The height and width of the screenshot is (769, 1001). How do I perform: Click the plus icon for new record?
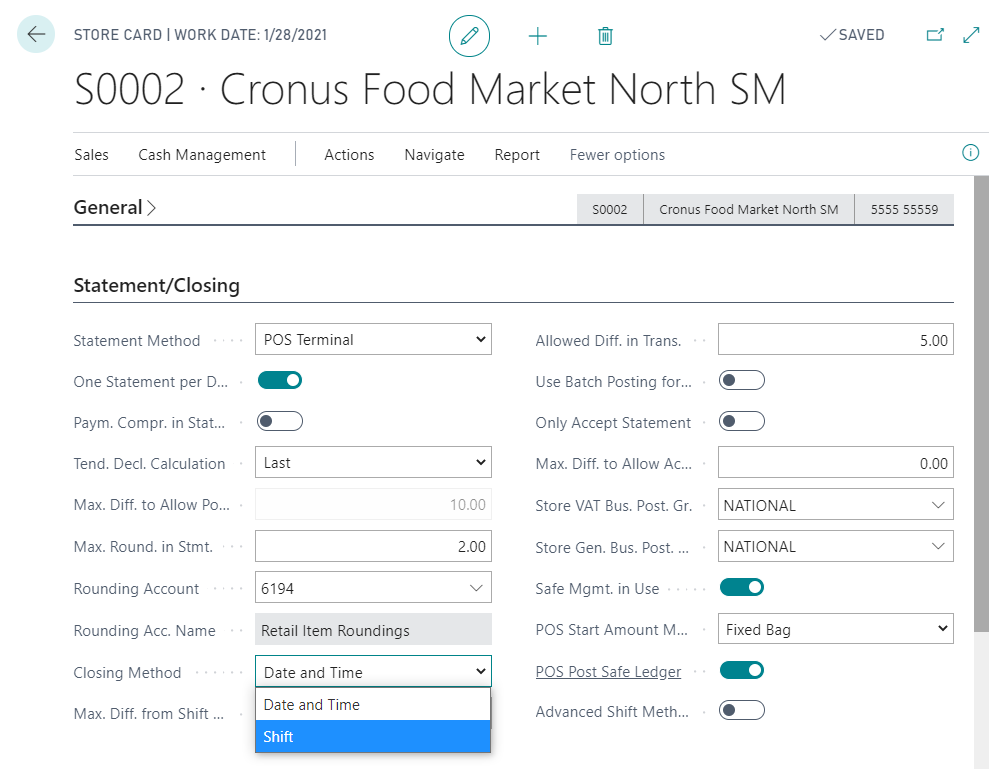538,36
